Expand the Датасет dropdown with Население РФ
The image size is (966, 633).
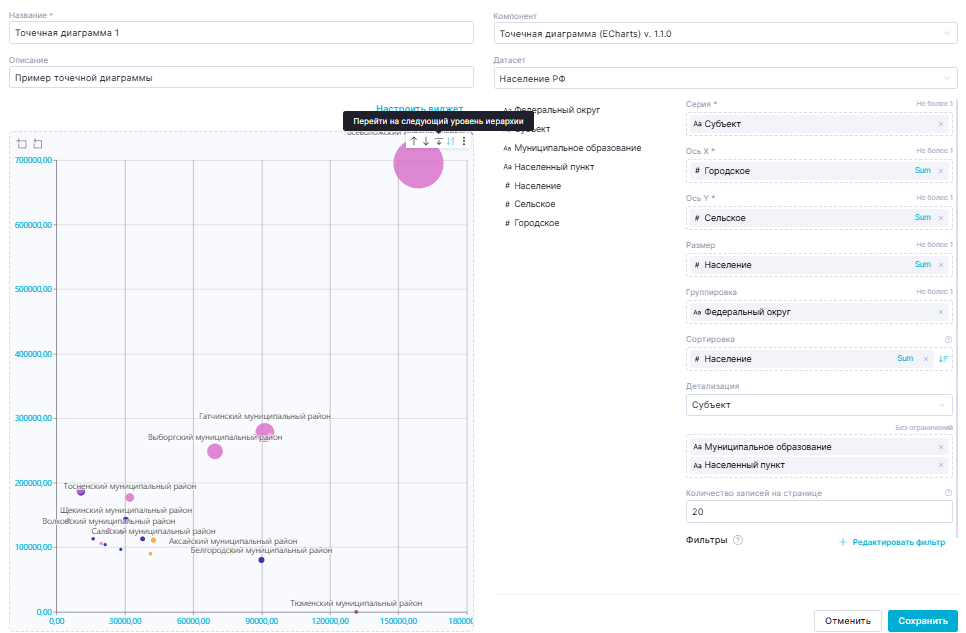pyautogui.click(x=725, y=78)
